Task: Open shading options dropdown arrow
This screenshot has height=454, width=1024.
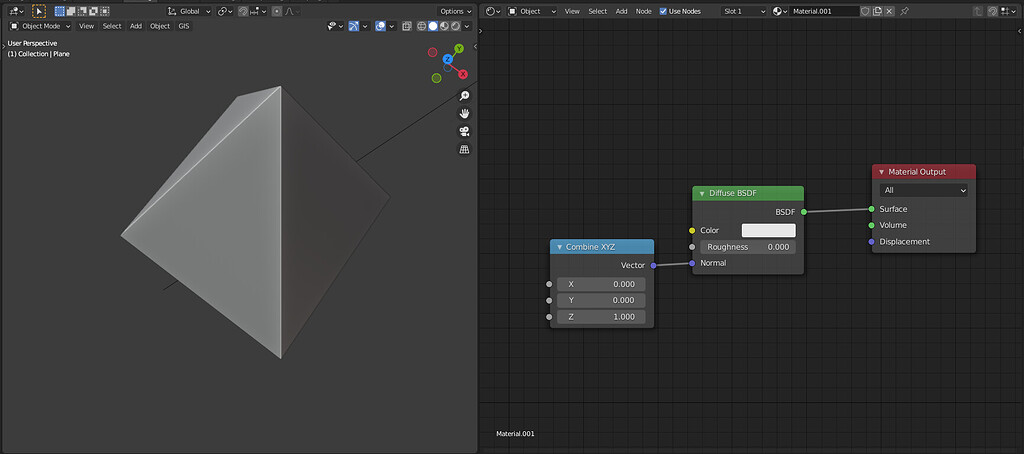Action: point(467,26)
